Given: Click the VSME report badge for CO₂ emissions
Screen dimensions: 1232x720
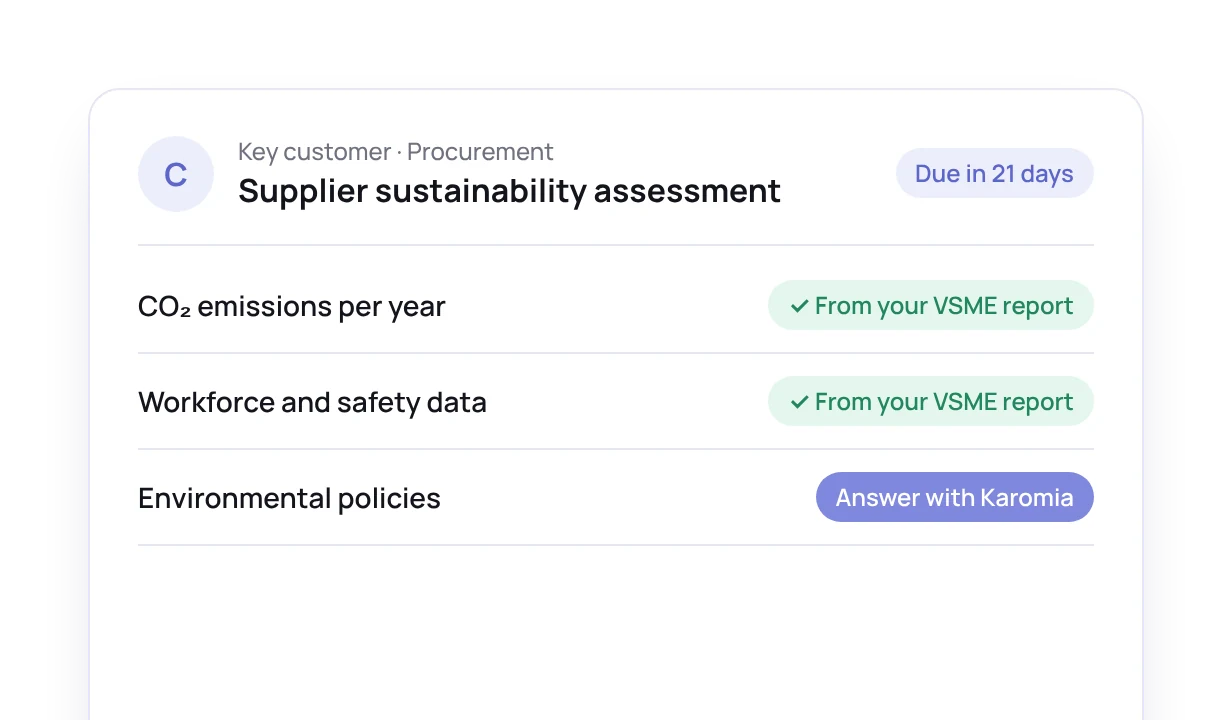Looking at the screenshot, I should 931,305.
